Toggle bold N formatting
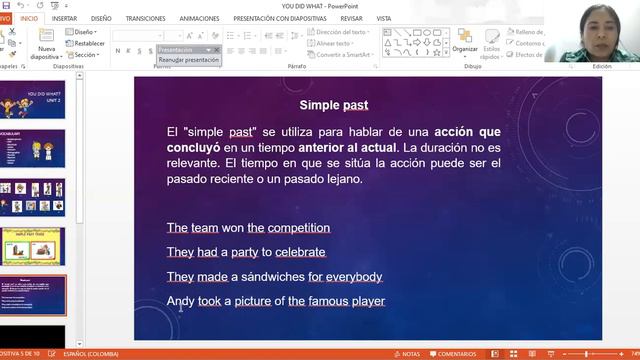Viewport: 640px width, 360px height. point(118,51)
